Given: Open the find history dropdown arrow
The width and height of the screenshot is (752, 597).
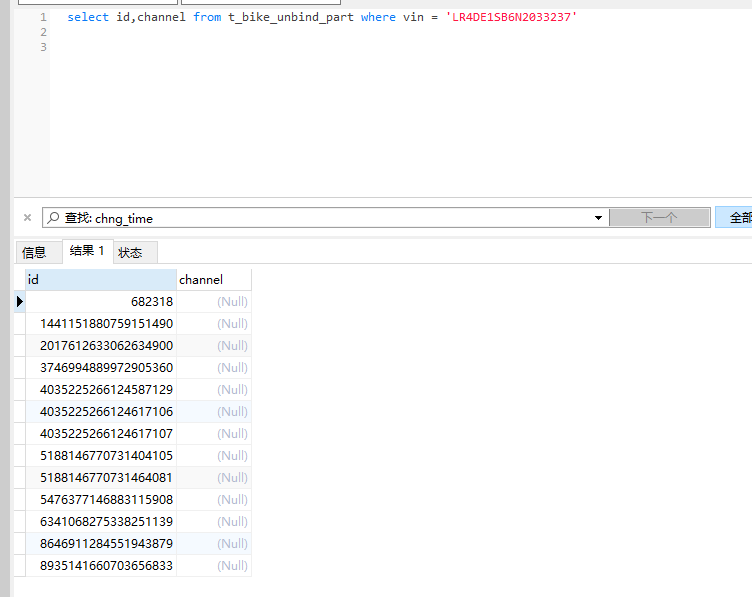Looking at the screenshot, I should click(x=599, y=218).
